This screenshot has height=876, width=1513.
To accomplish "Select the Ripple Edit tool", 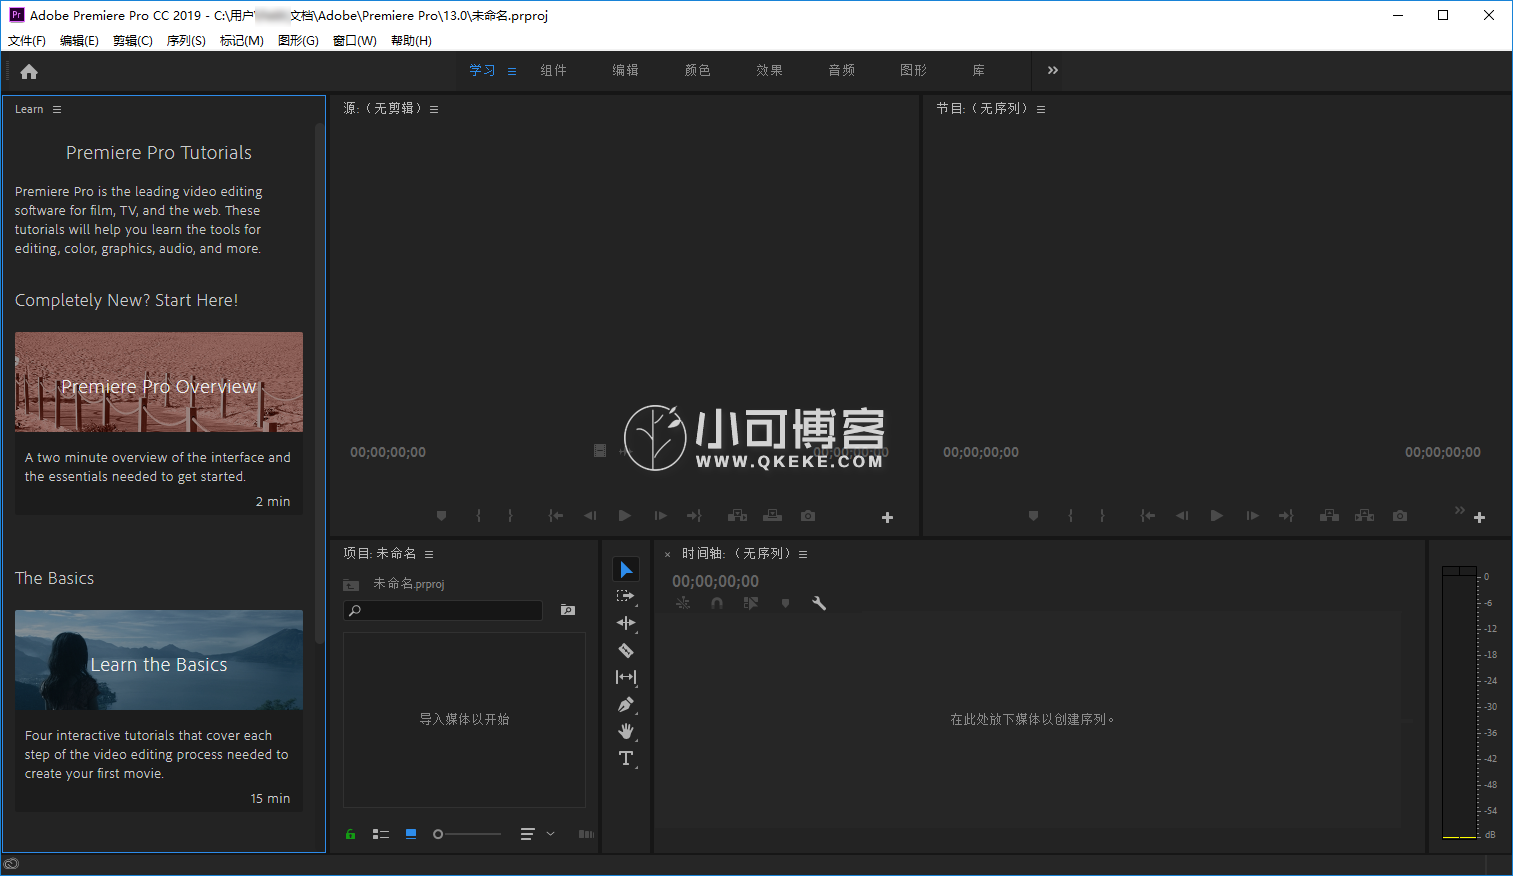I will pos(626,623).
